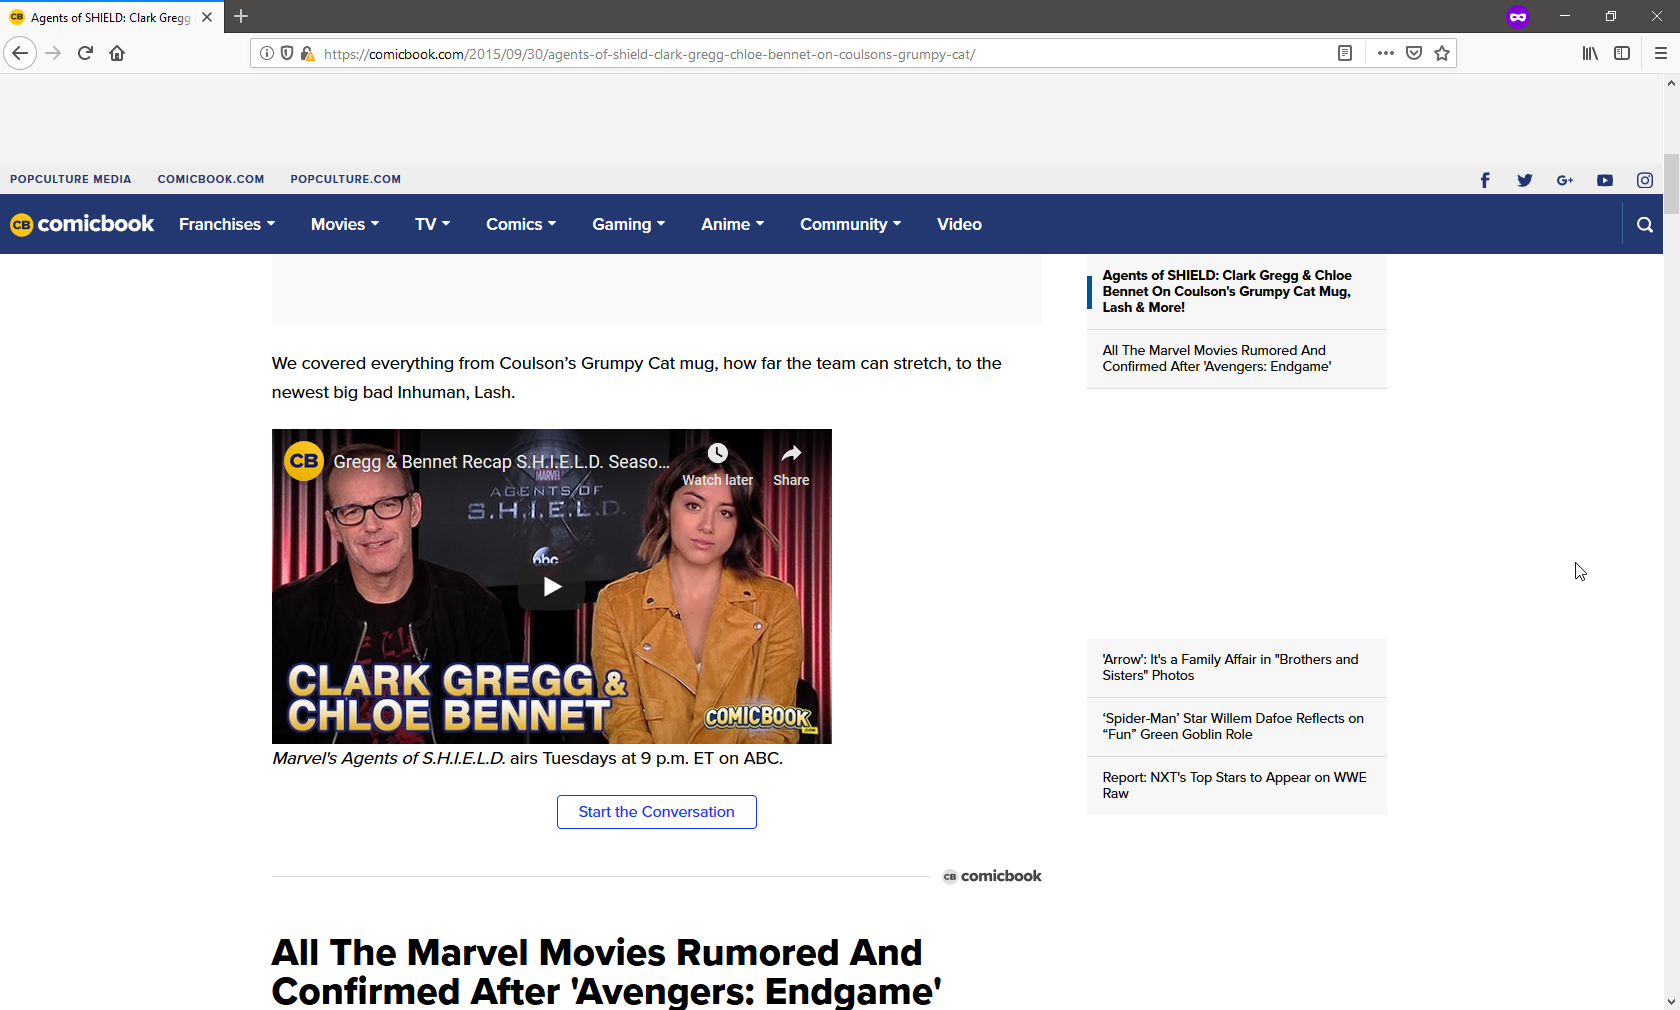Open the POPCULTURE MEDIA link
The height and width of the screenshot is (1010, 1680).
(x=71, y=180)
